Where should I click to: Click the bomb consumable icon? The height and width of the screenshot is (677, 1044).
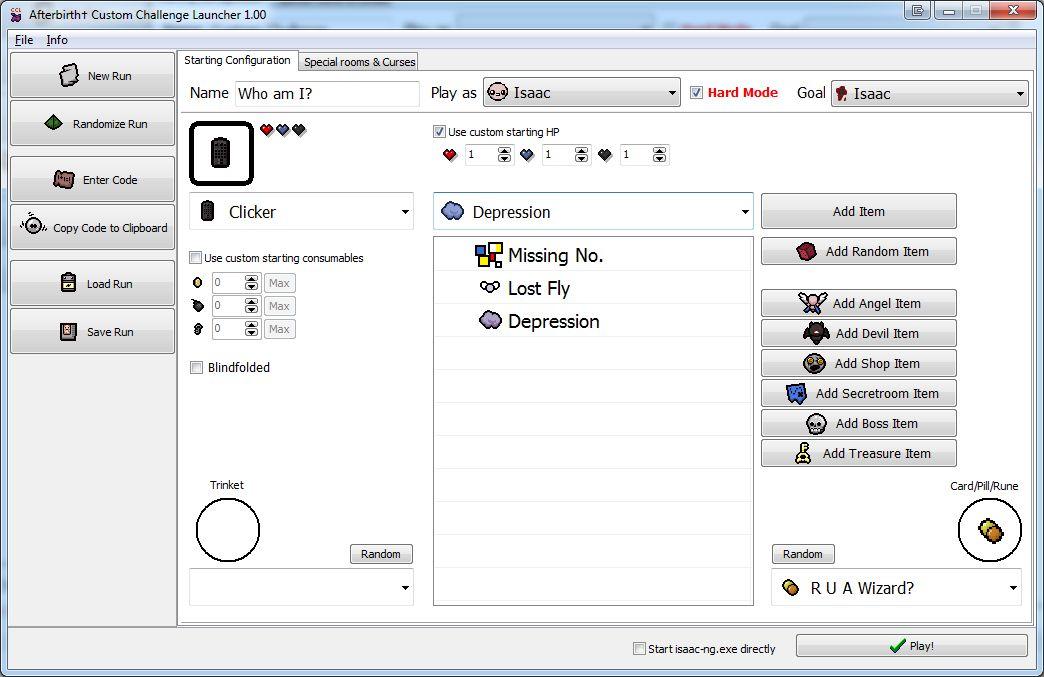pos(198,306)
